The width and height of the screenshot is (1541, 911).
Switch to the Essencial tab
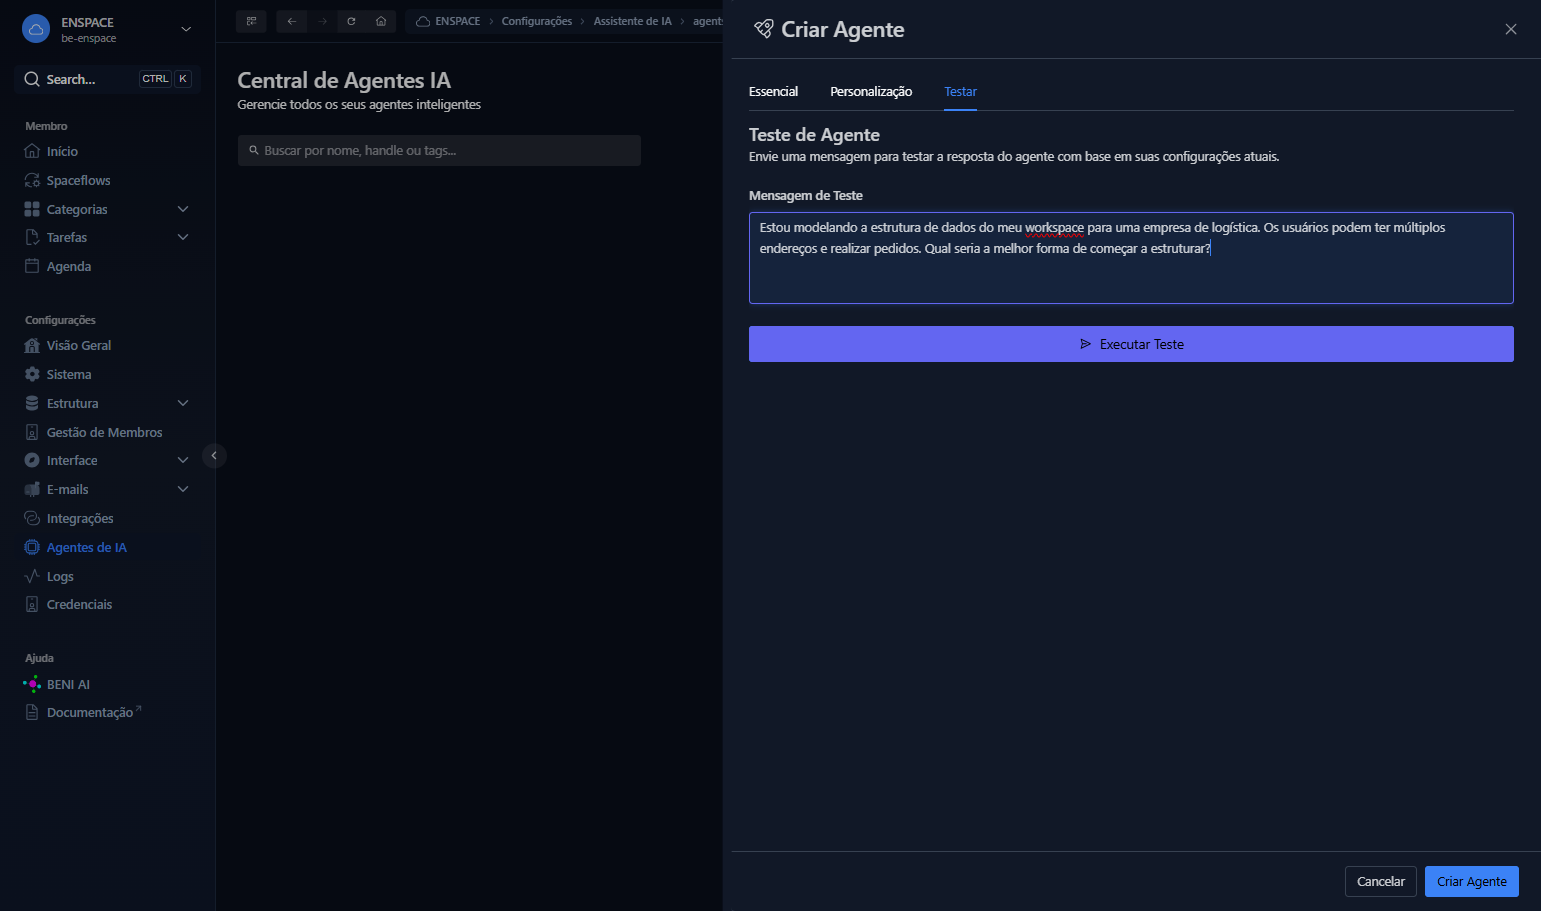[773, 91]
